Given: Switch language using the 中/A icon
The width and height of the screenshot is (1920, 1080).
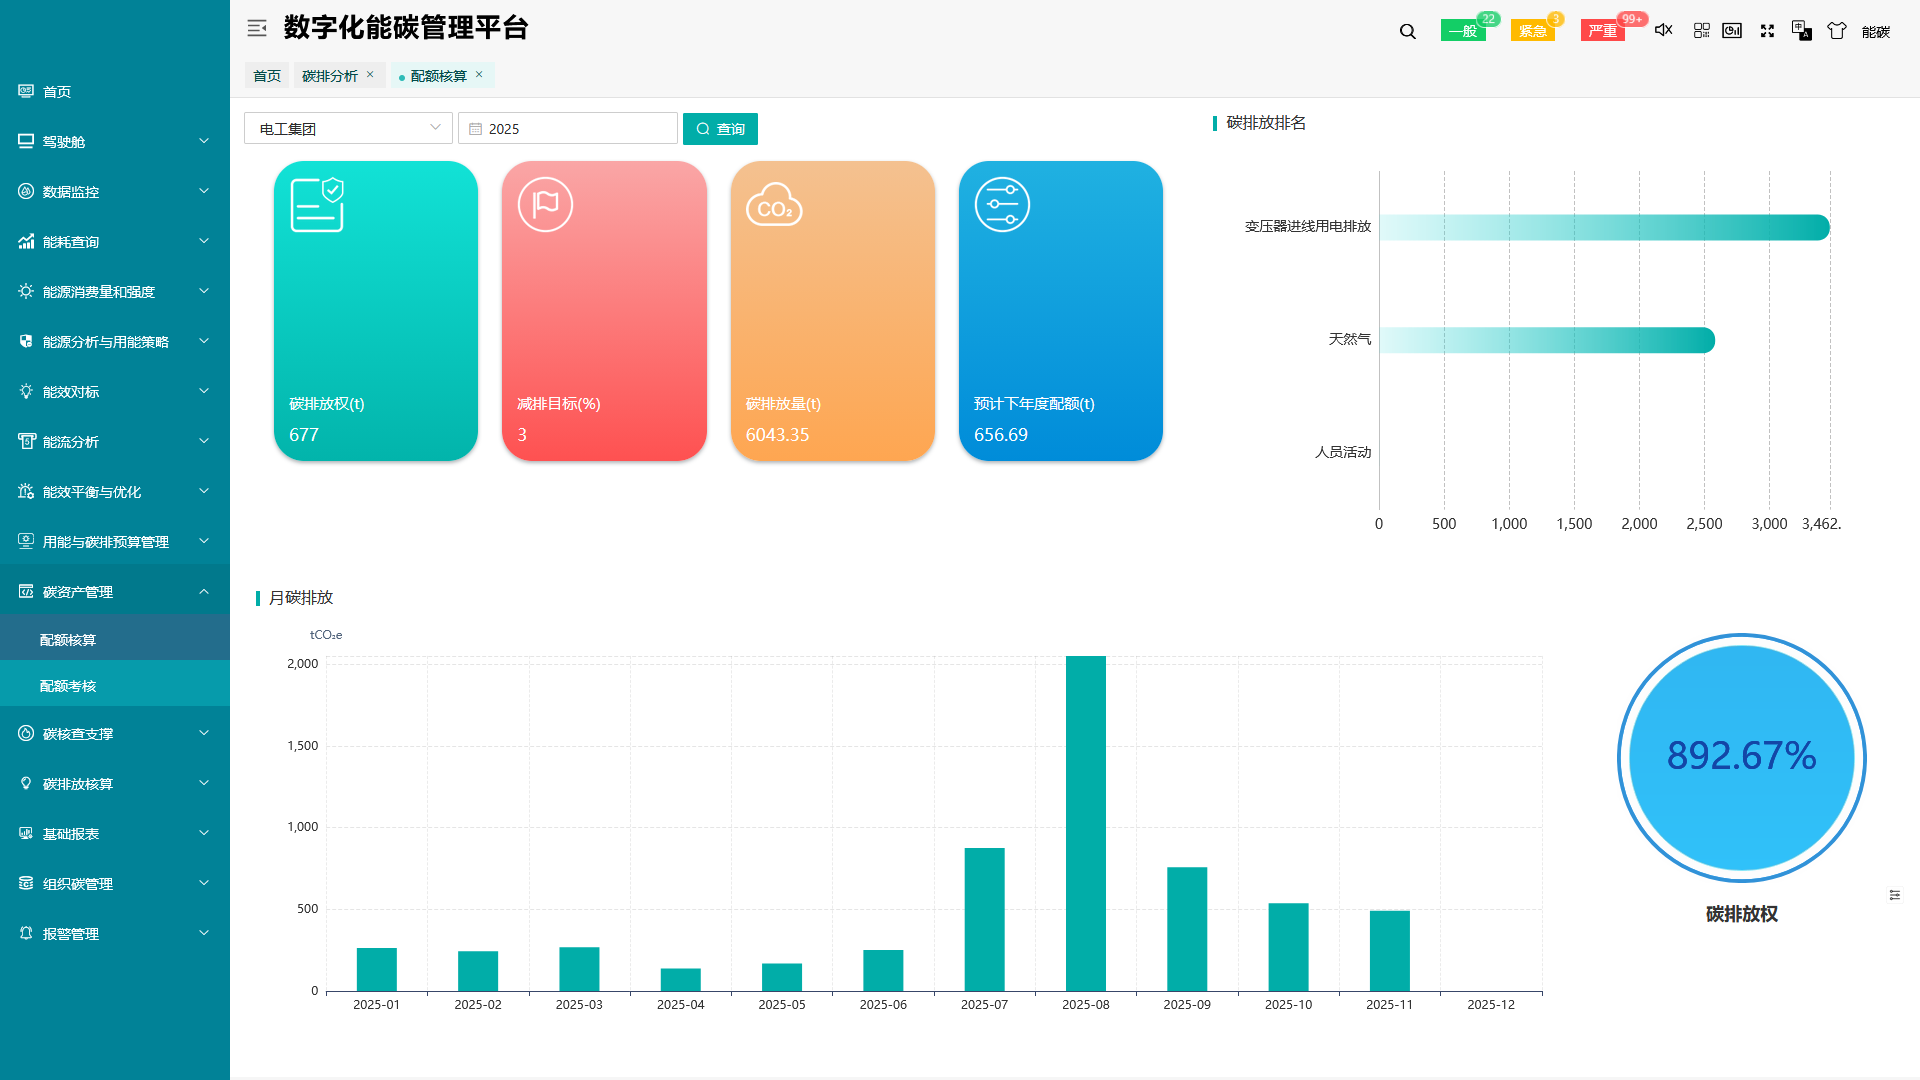Looking at the screenshot, I should [x=1801, y=31].
